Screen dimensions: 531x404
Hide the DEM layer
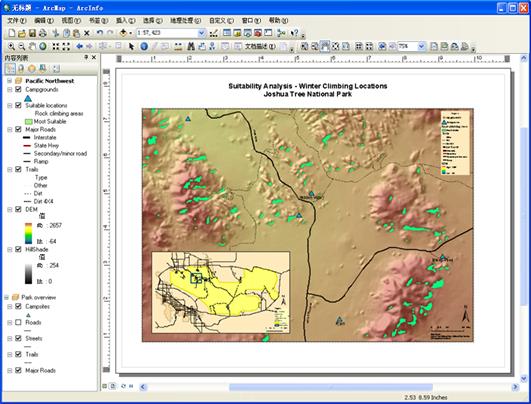[19, 209]
